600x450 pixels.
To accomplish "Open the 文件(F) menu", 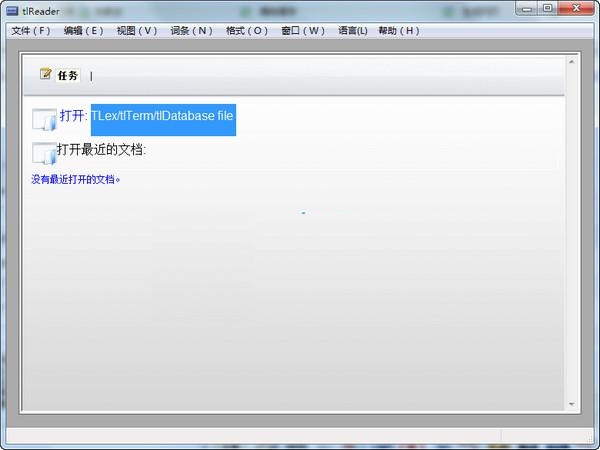I will coord(31,30).
